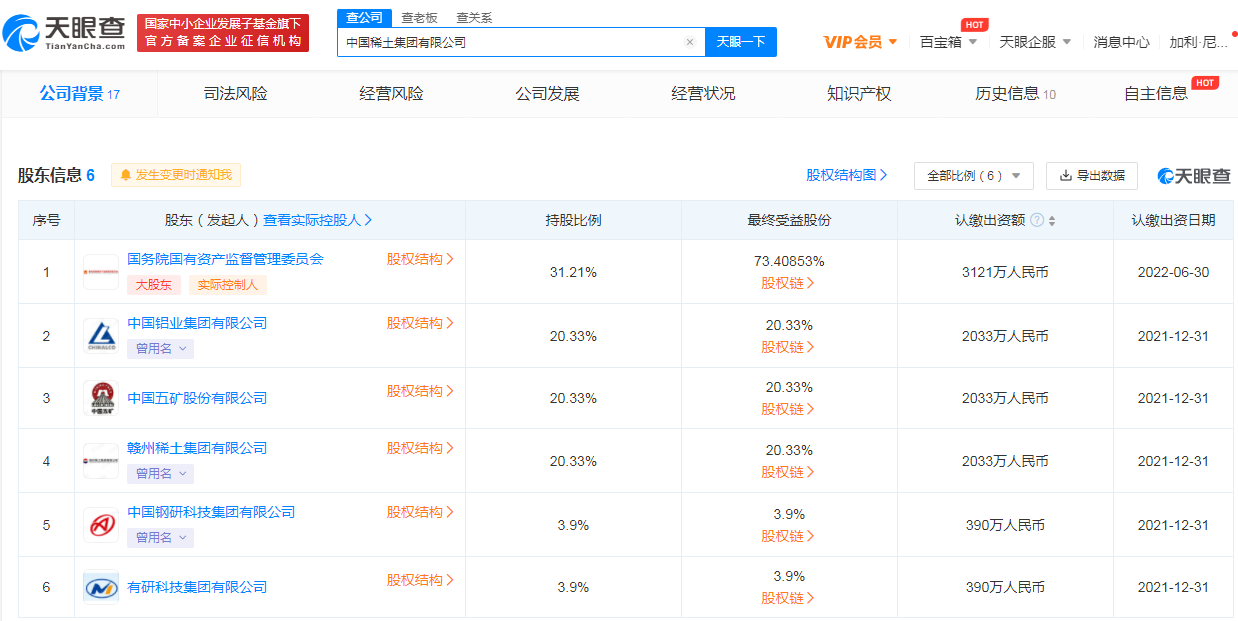Open the 经营状况 tab
Viewport: 1238px width, 621px height.
(703, 94)
